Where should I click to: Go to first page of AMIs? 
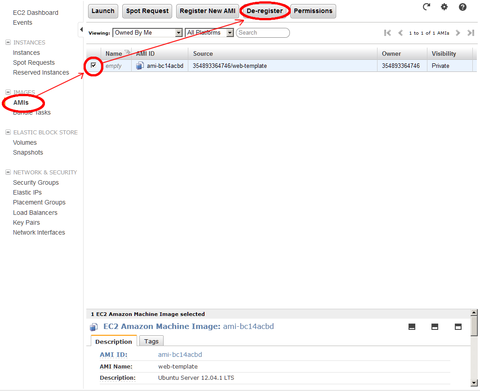[387, 33]
